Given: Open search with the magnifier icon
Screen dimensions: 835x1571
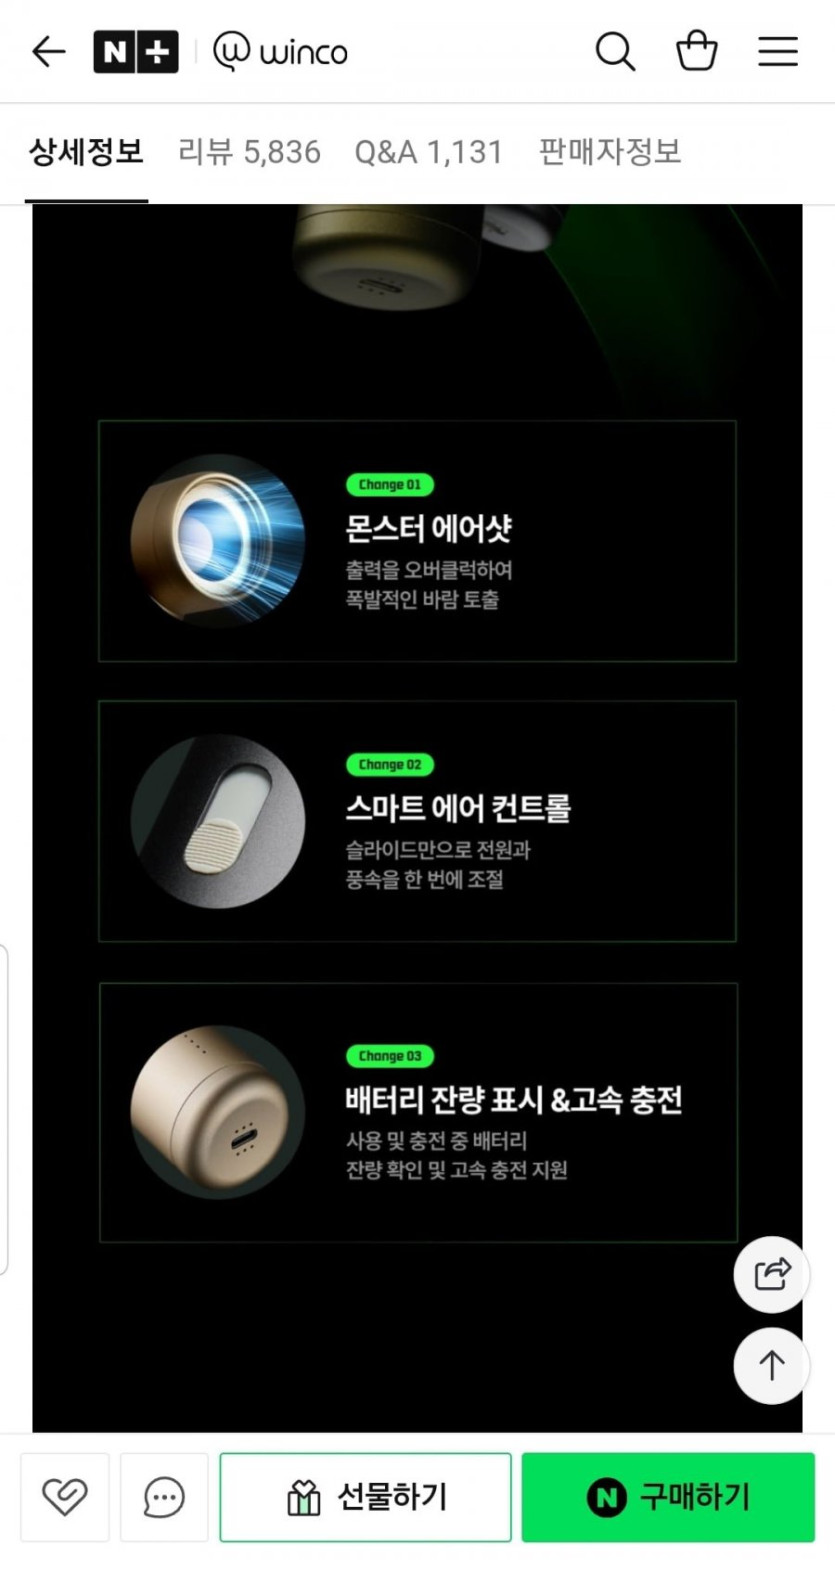Looking at the screenshot, I should [615, 51].
